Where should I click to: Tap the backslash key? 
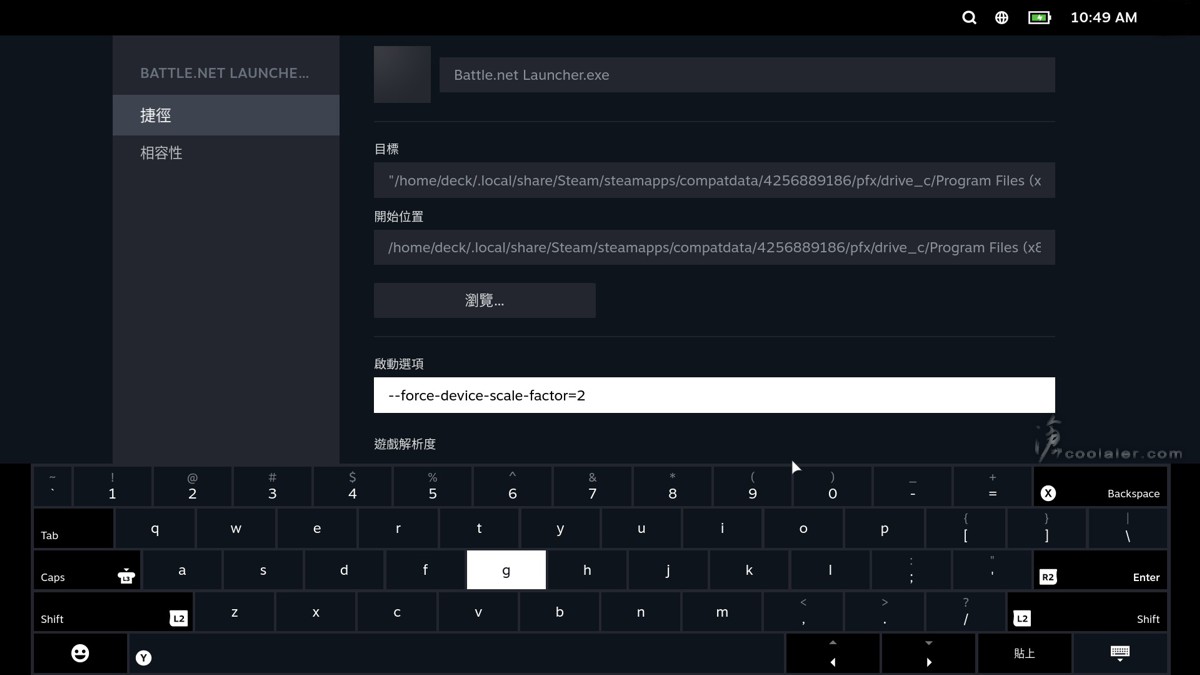point(1127,528)
